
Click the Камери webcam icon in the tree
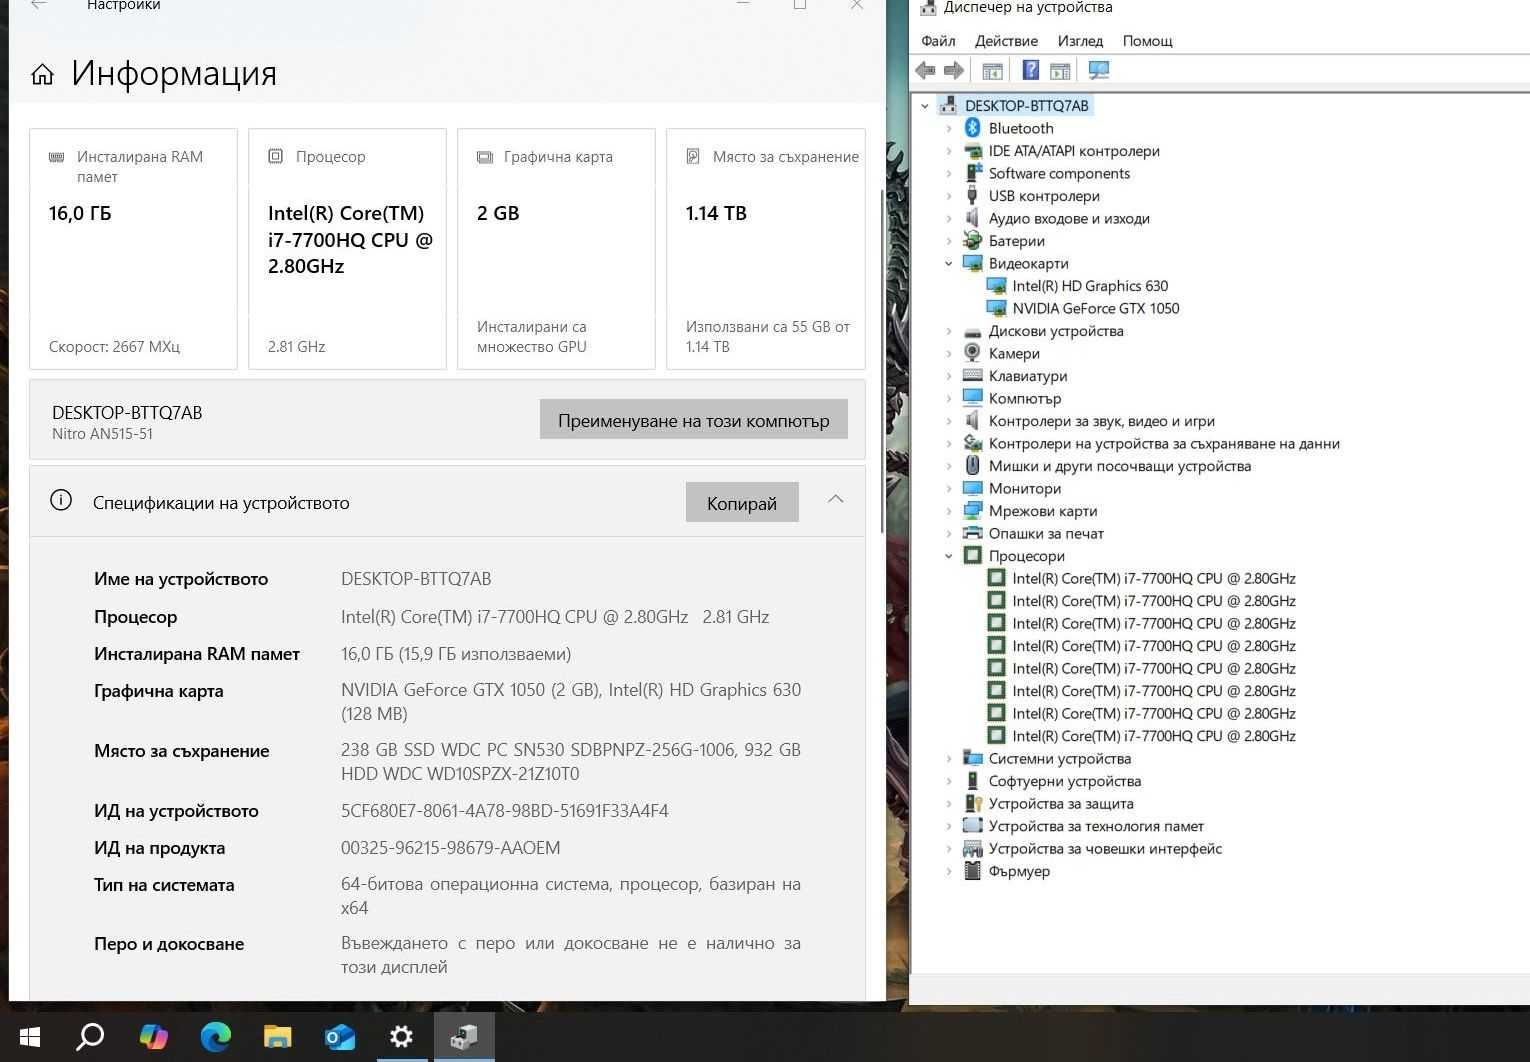972,353
